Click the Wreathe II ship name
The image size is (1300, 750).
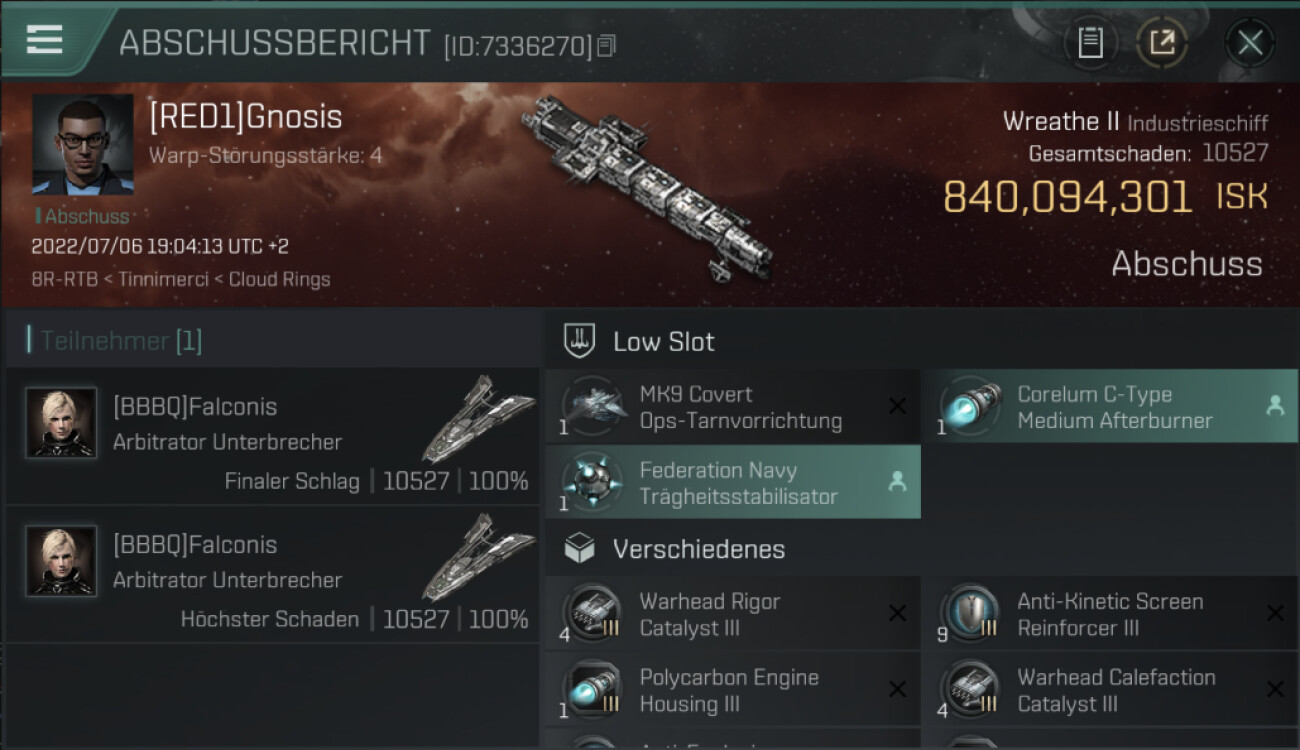coord(1061,122)
